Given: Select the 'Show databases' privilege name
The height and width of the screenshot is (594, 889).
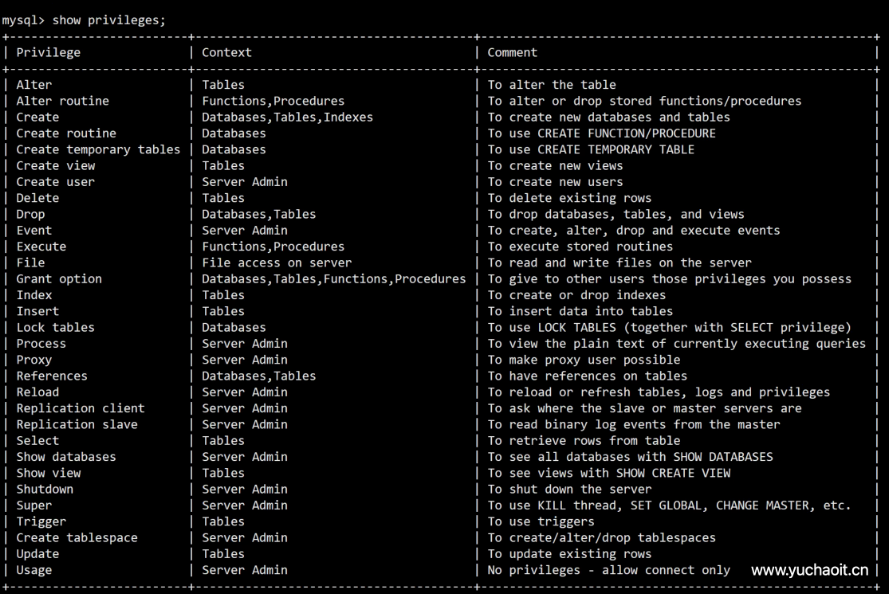Looking at the screenshot, I should coord(66,457).
